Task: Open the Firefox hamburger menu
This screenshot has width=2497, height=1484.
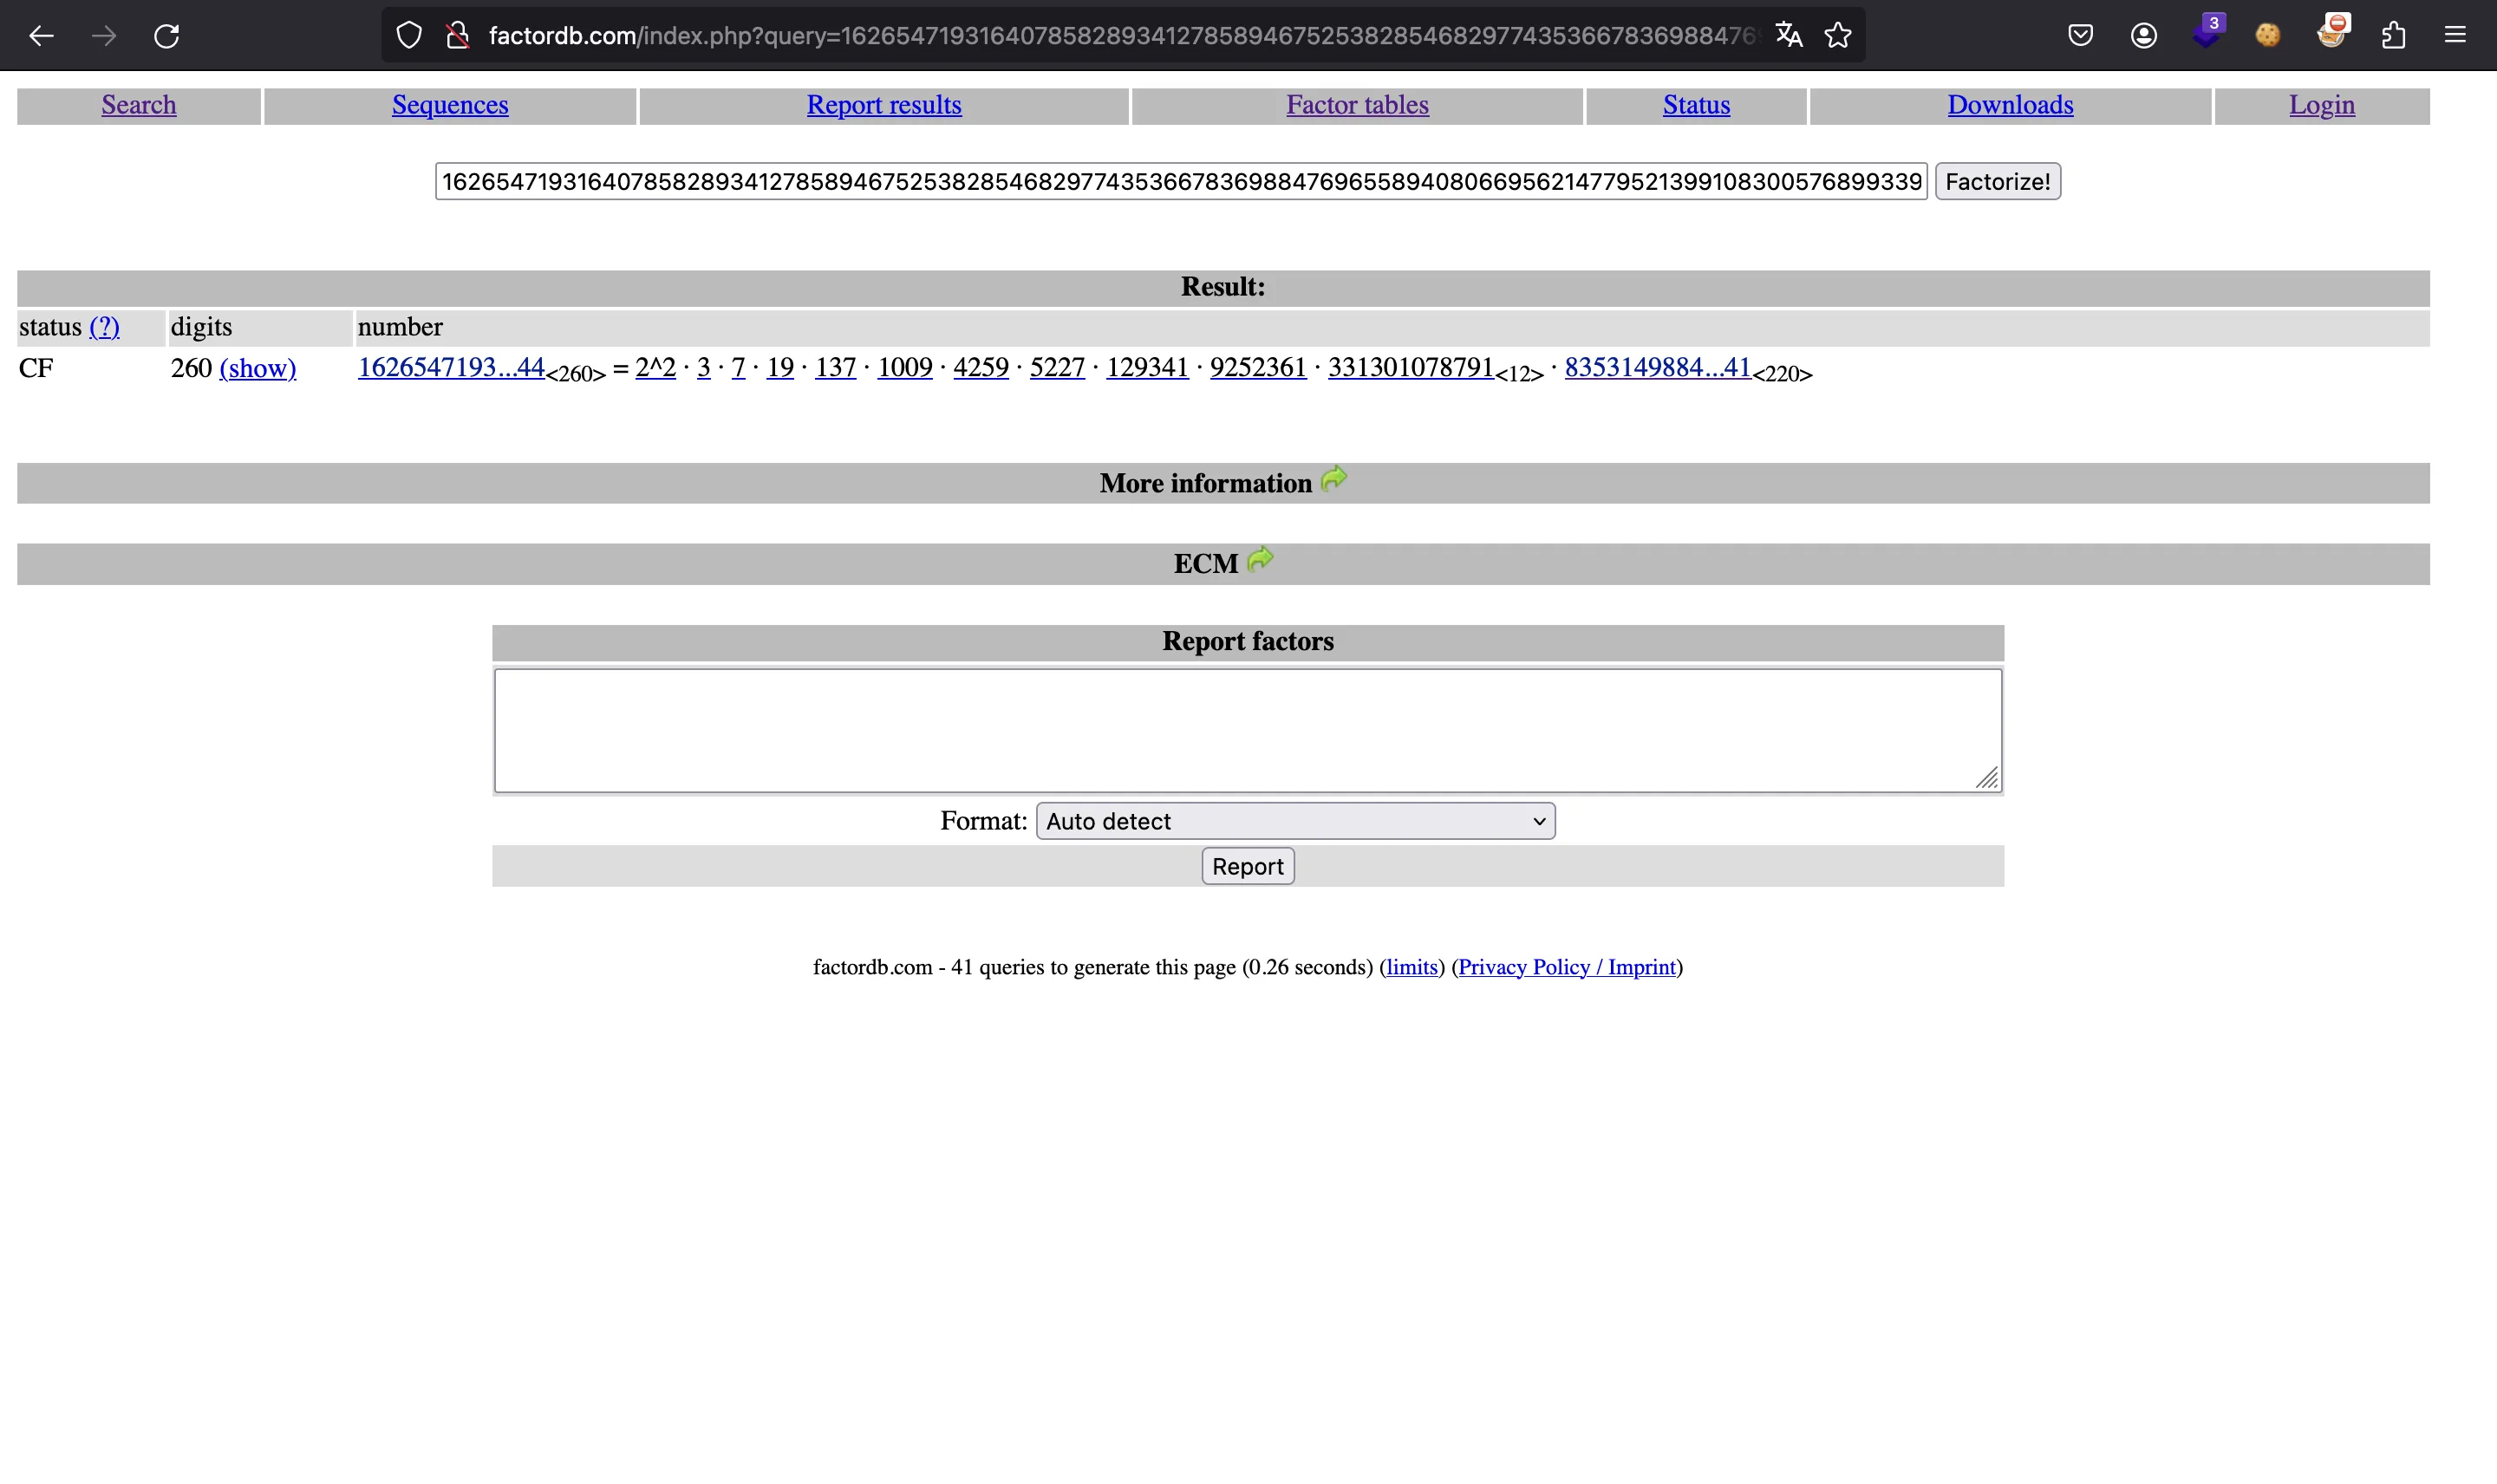Action: (2456, 36)
